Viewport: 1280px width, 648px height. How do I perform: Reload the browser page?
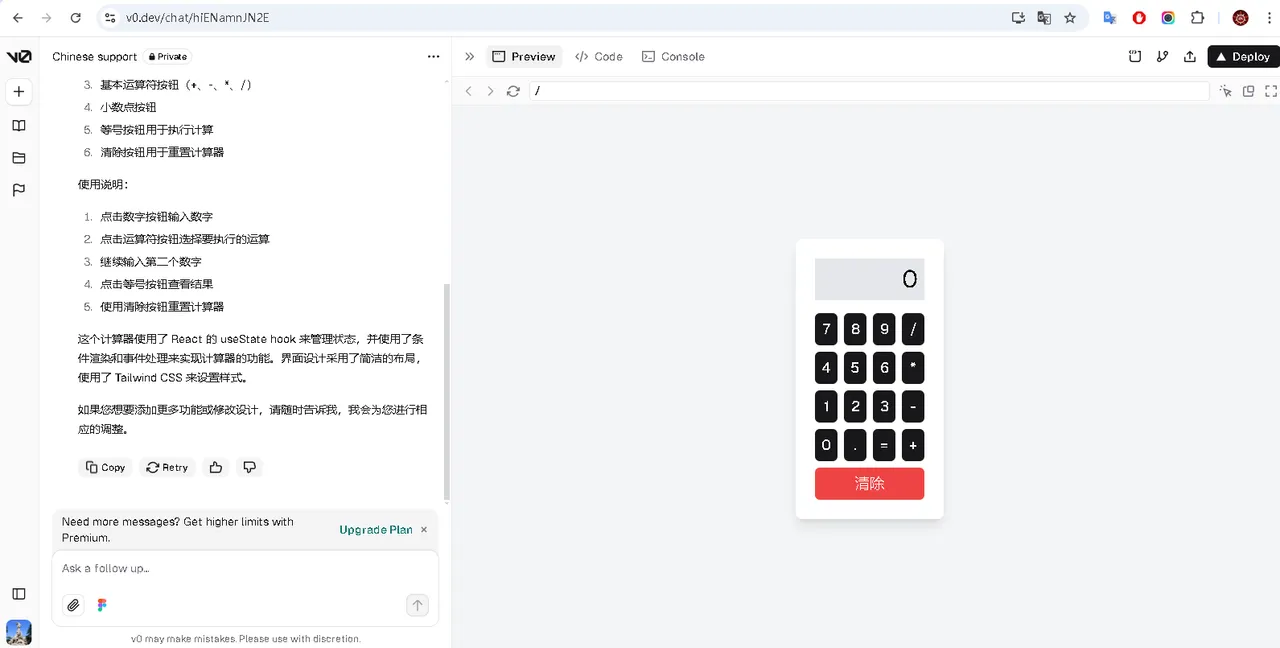tap(76, 18)
